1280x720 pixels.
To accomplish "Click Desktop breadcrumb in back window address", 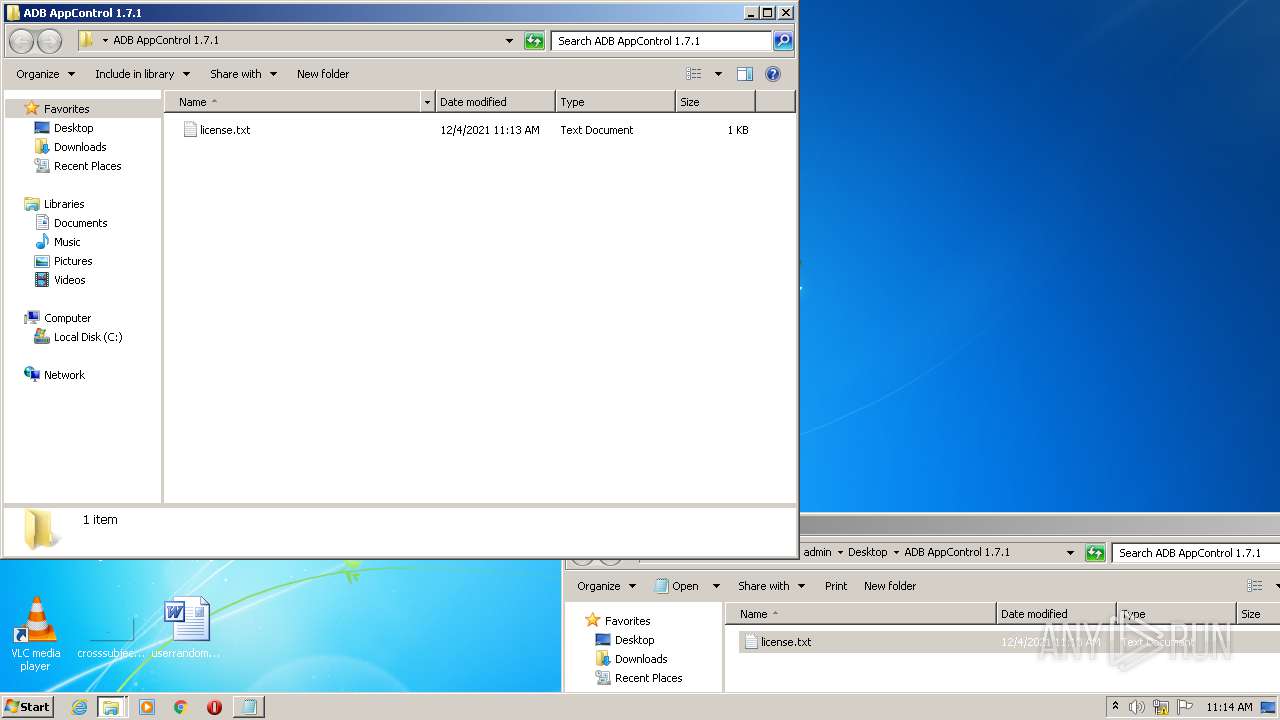I will (x=867, y=552).
